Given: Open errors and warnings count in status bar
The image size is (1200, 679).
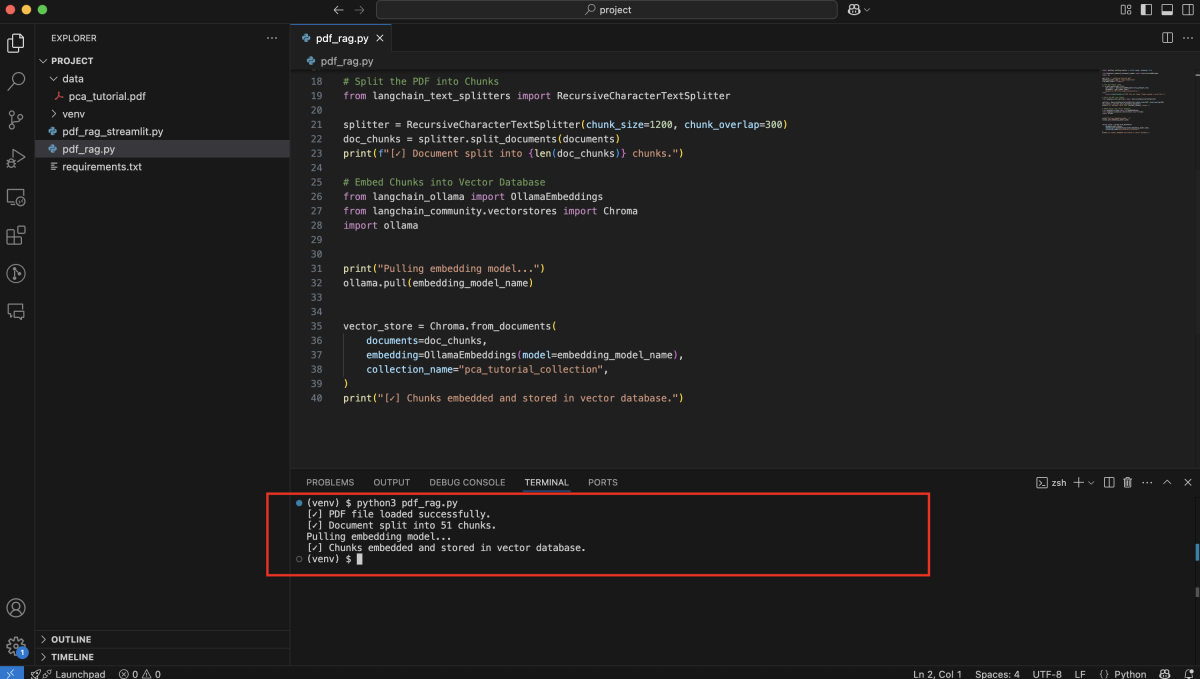Looking at the screenshot, I should [x=140, y=674].
